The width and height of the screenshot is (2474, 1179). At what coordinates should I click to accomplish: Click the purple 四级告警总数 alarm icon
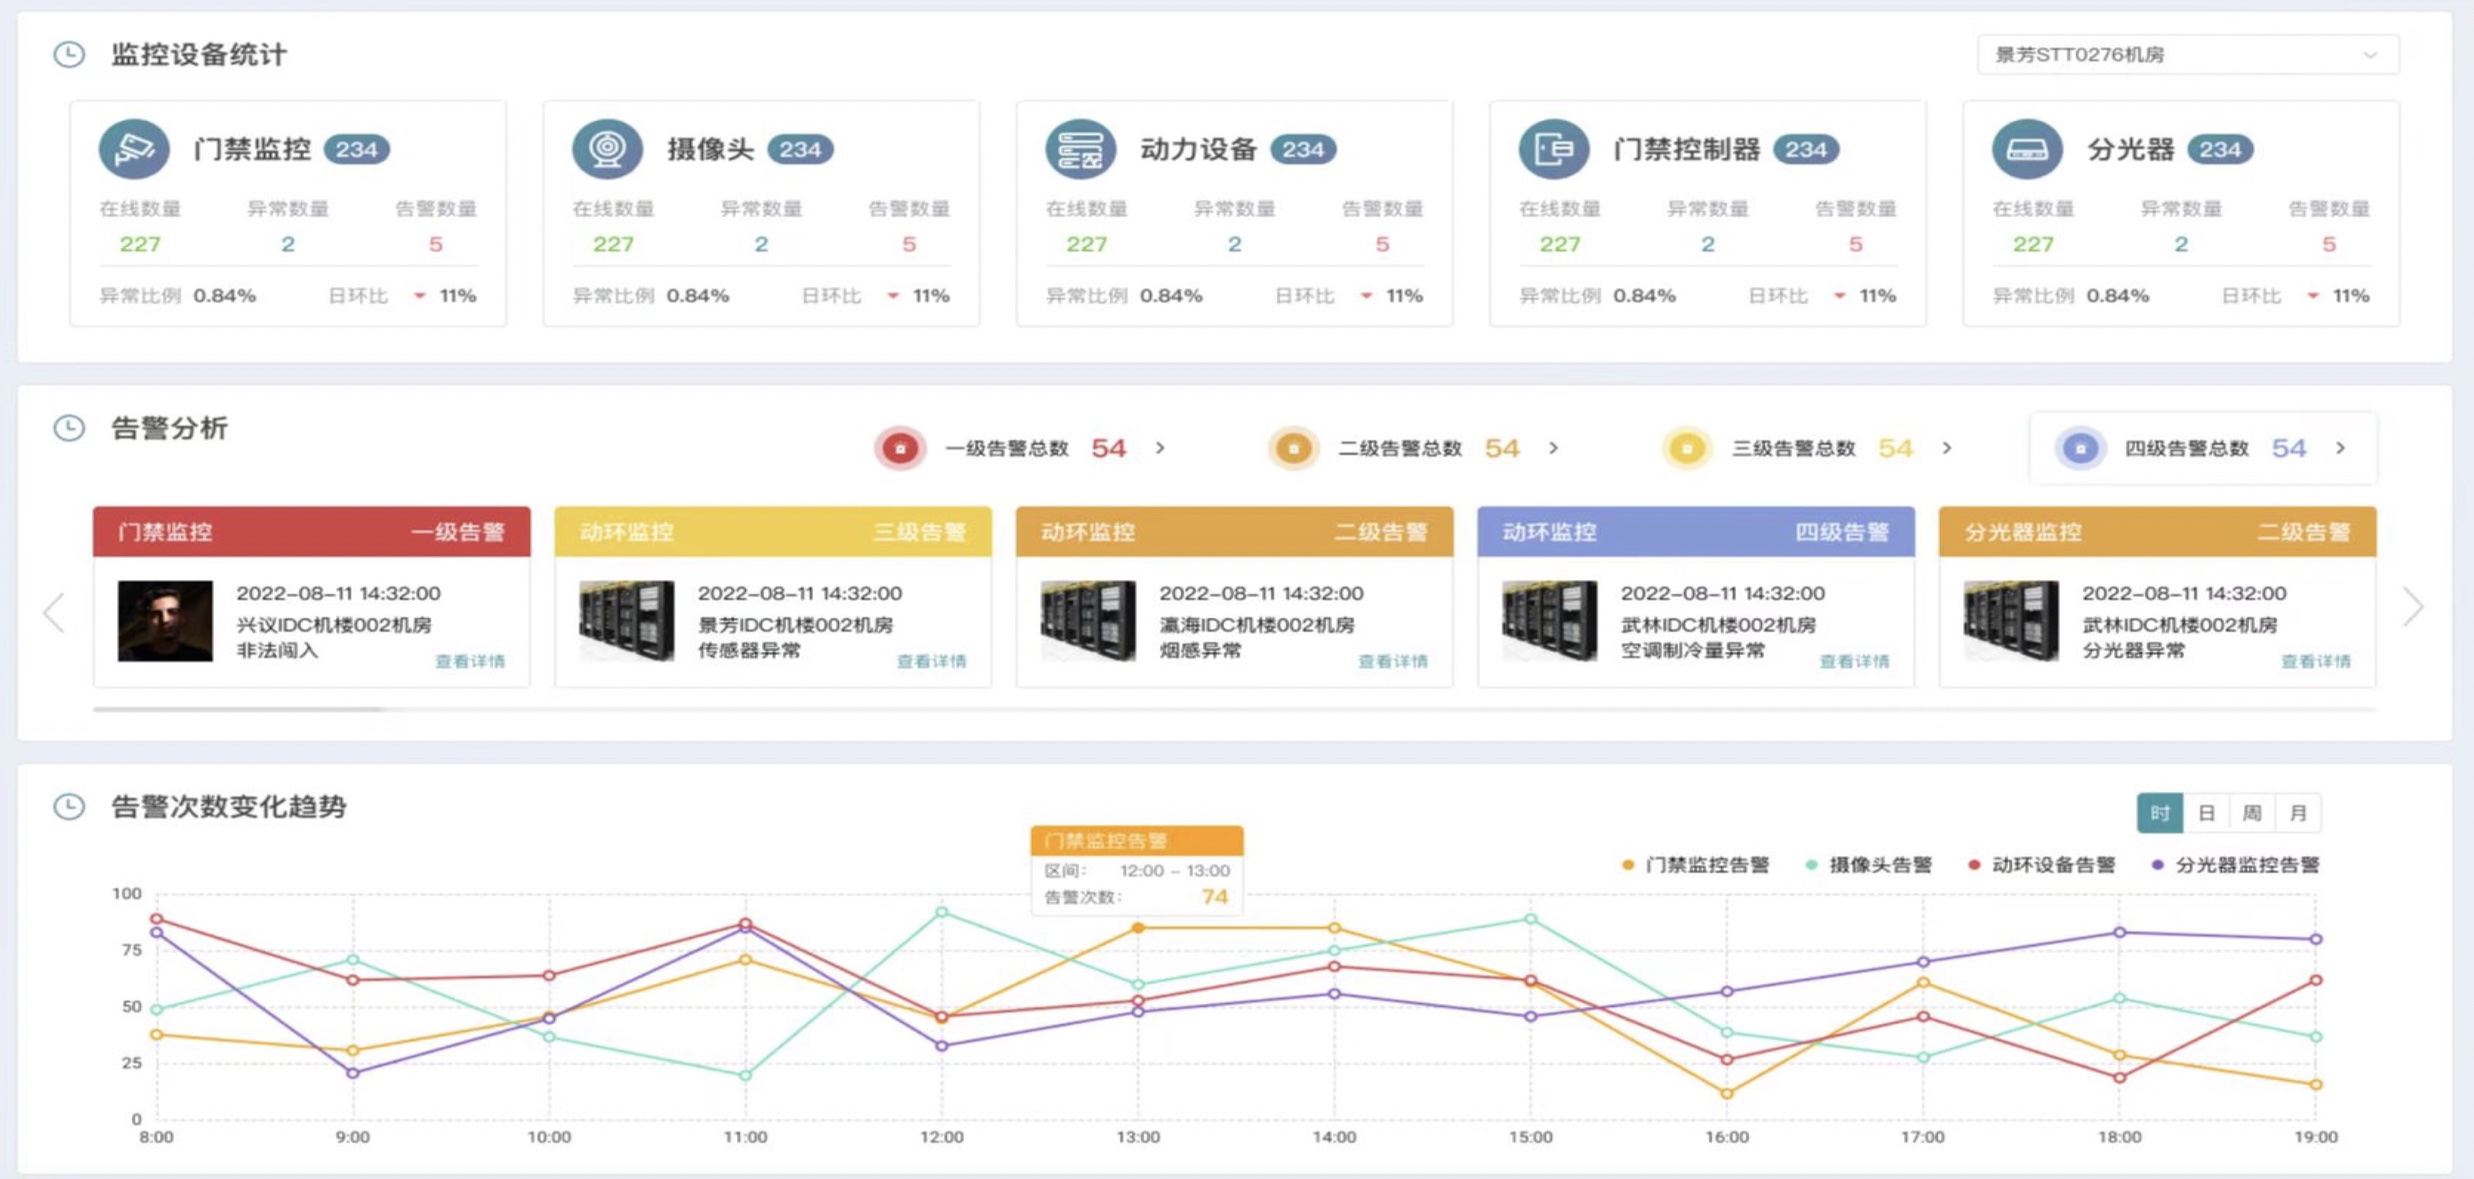coord(2080,448)
